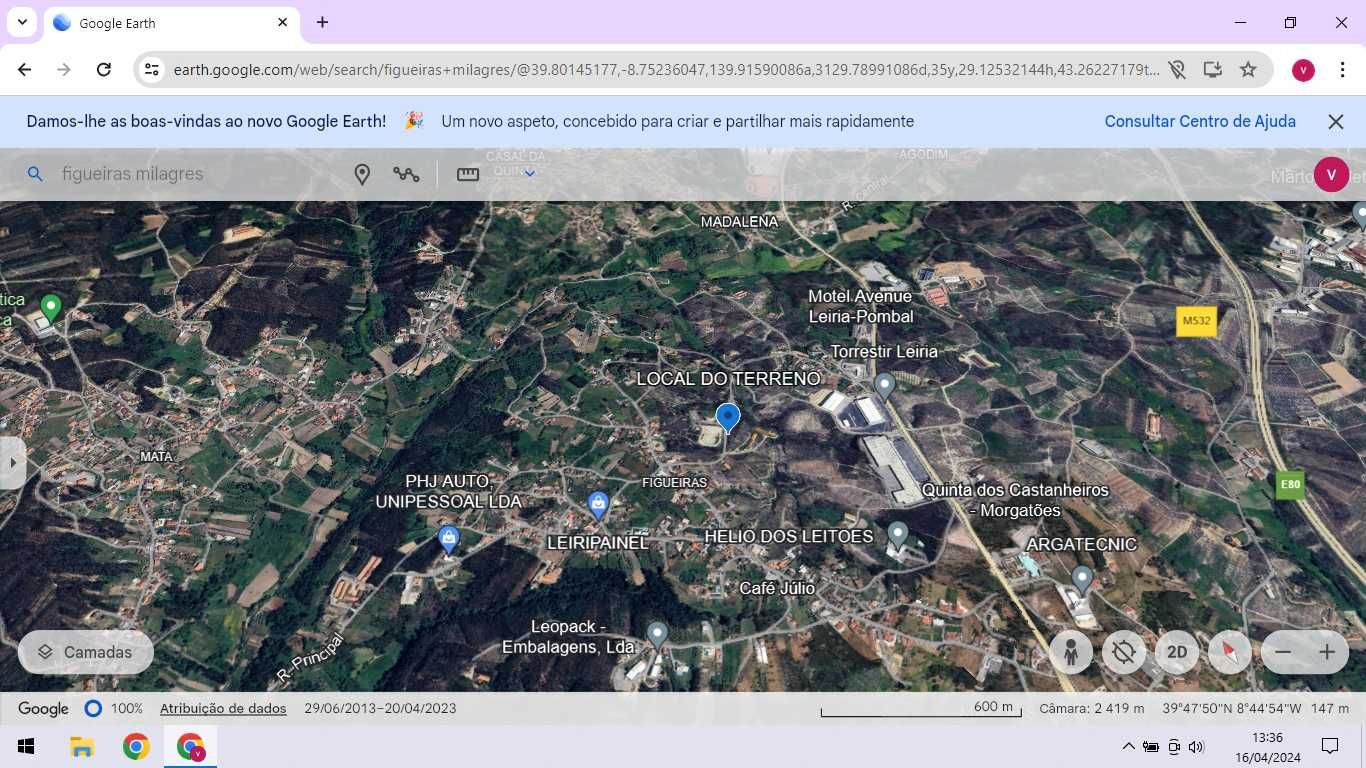1366x768 pixels.
Task: Click the Leopack Embalagens pin
Action: [657, 634]
